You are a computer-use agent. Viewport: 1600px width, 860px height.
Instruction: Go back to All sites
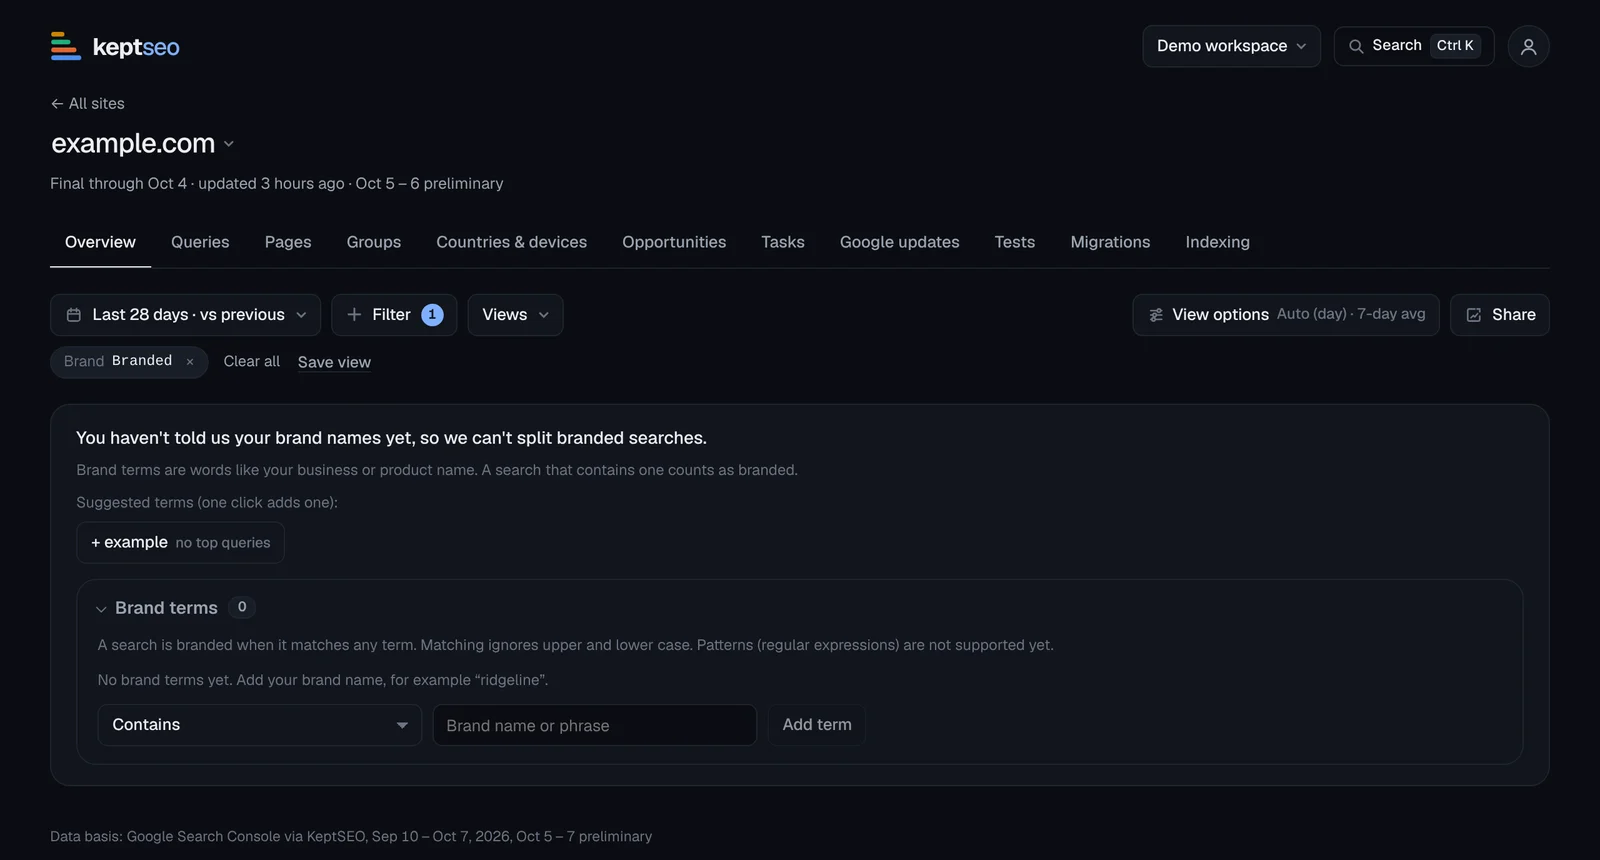pyautogui.click(x=88, y=104)
